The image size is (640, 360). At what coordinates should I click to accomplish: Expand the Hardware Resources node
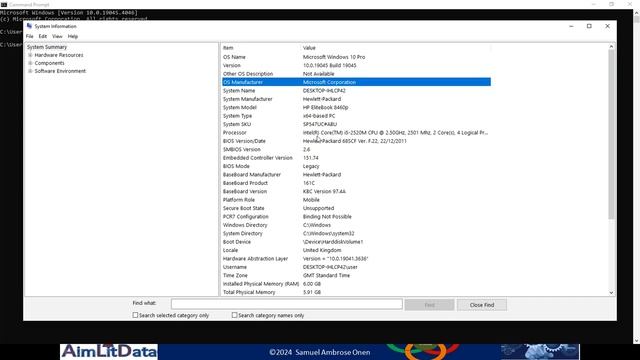(30, 55)
